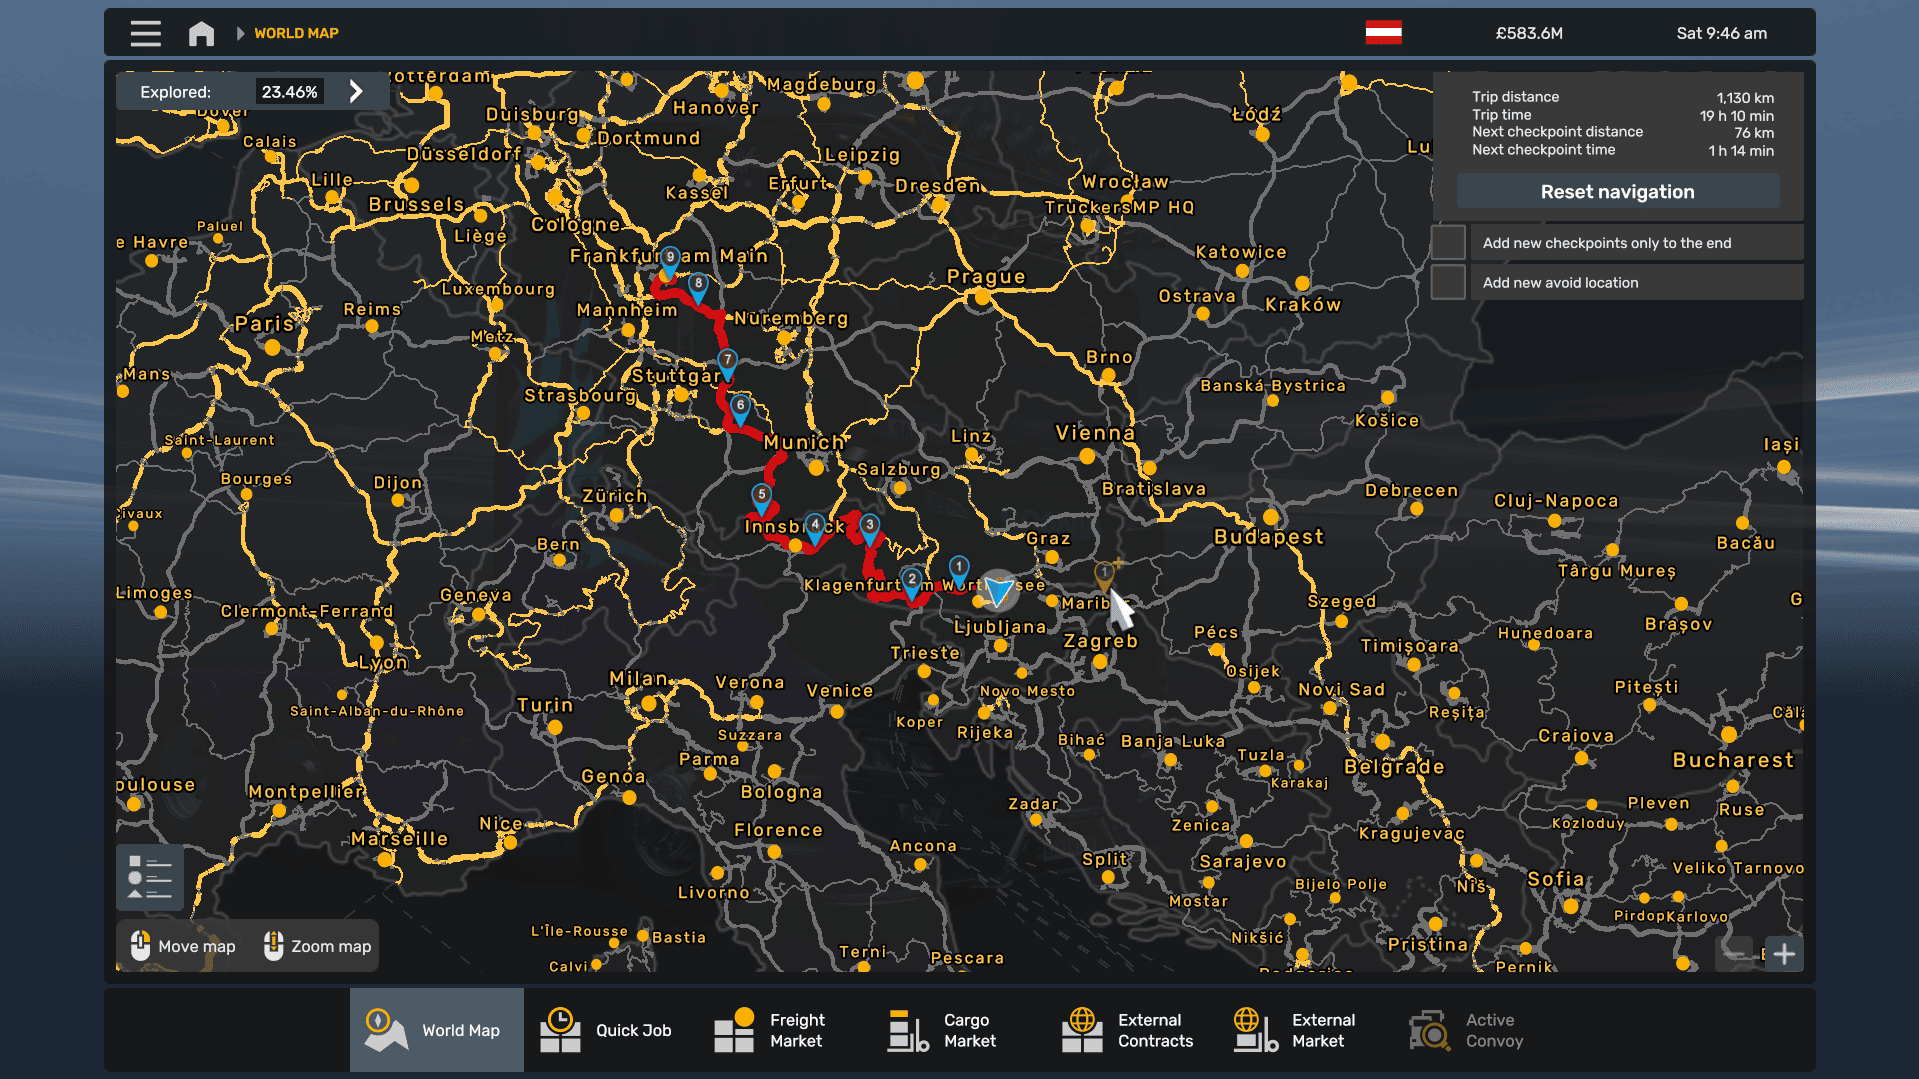Viewport: 1919px width, 1079px height.
Task: Click the Zagreb city label
Action: click(1100, 641)
